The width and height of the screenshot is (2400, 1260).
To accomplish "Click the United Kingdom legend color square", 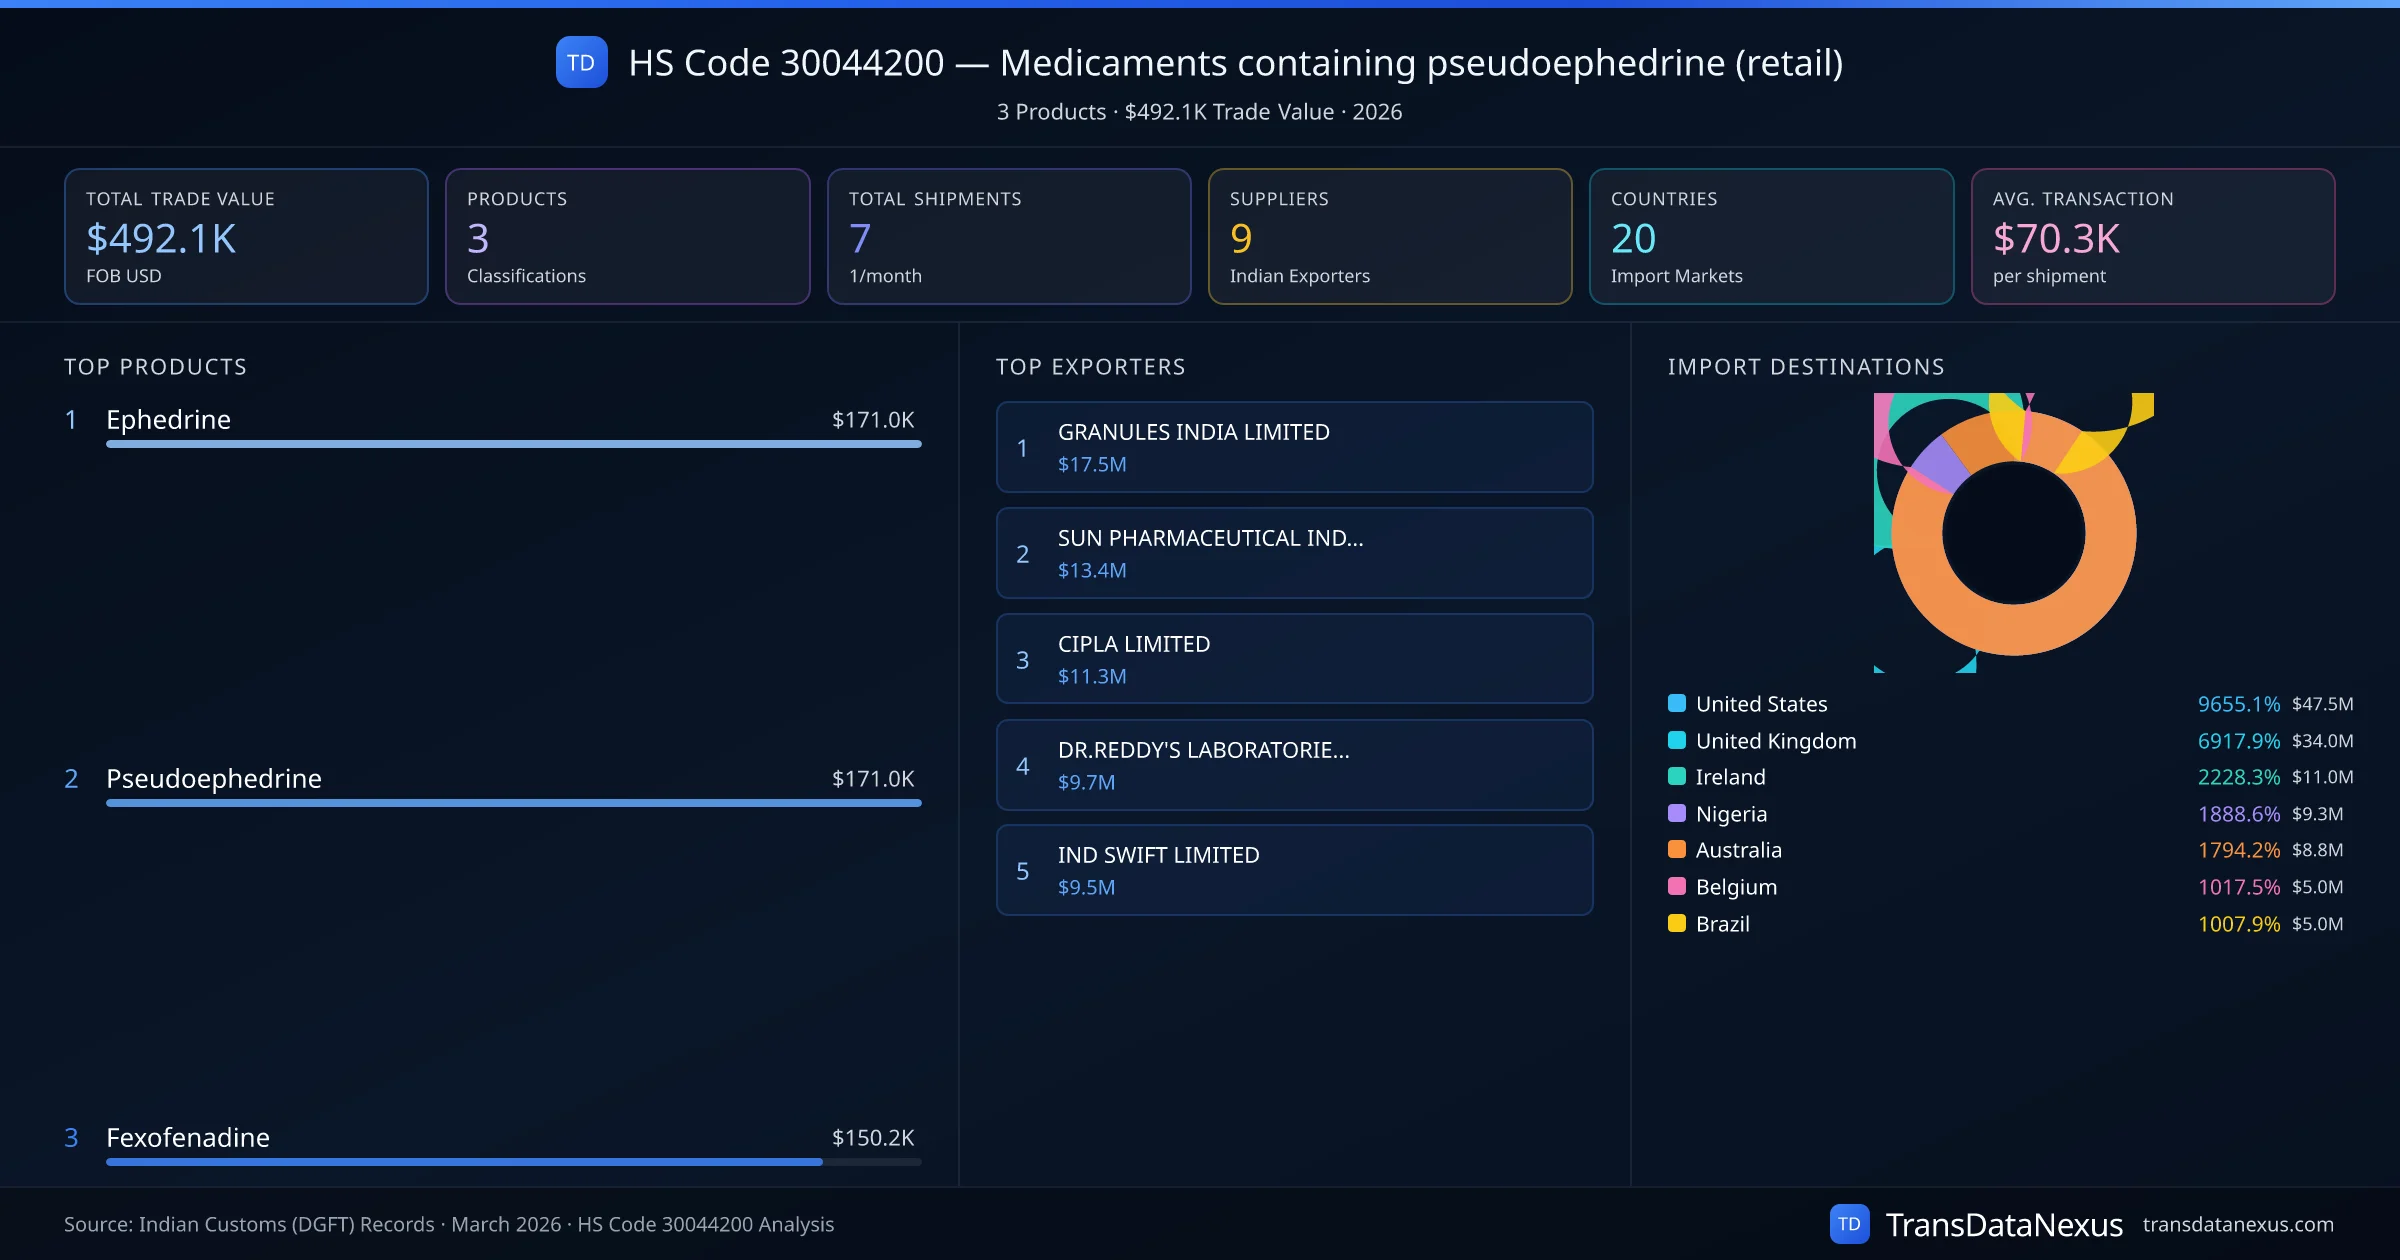I will pyautogui.click(x=1677, y=740).
